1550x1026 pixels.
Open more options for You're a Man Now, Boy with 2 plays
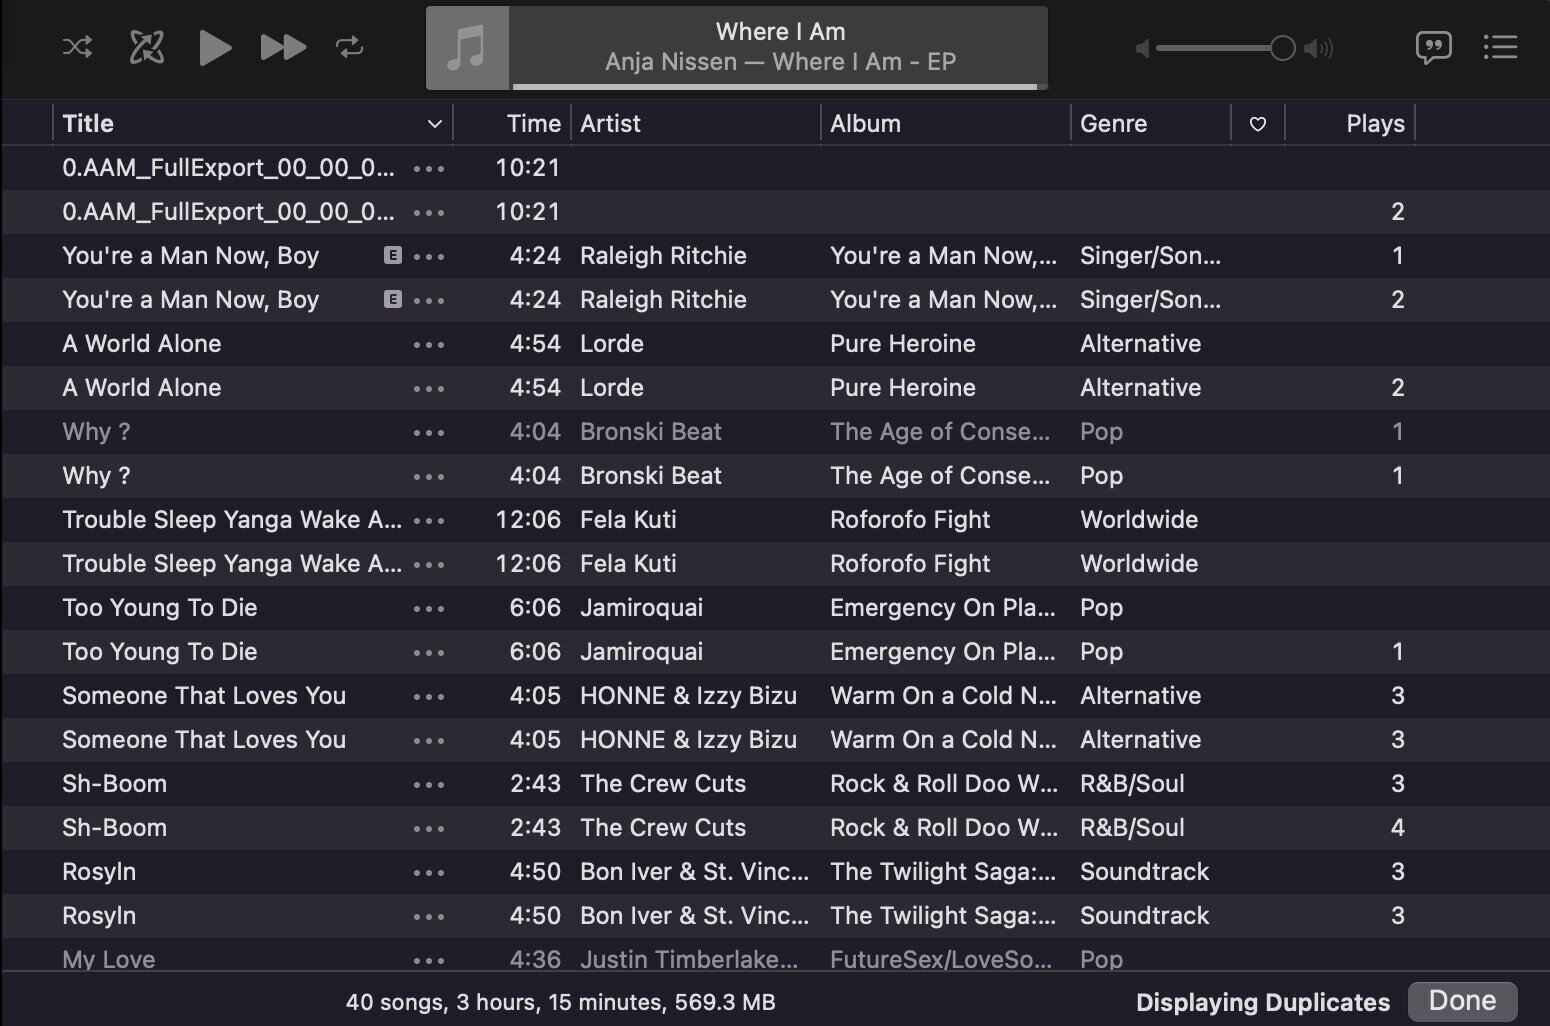click(x=429, y=301)
